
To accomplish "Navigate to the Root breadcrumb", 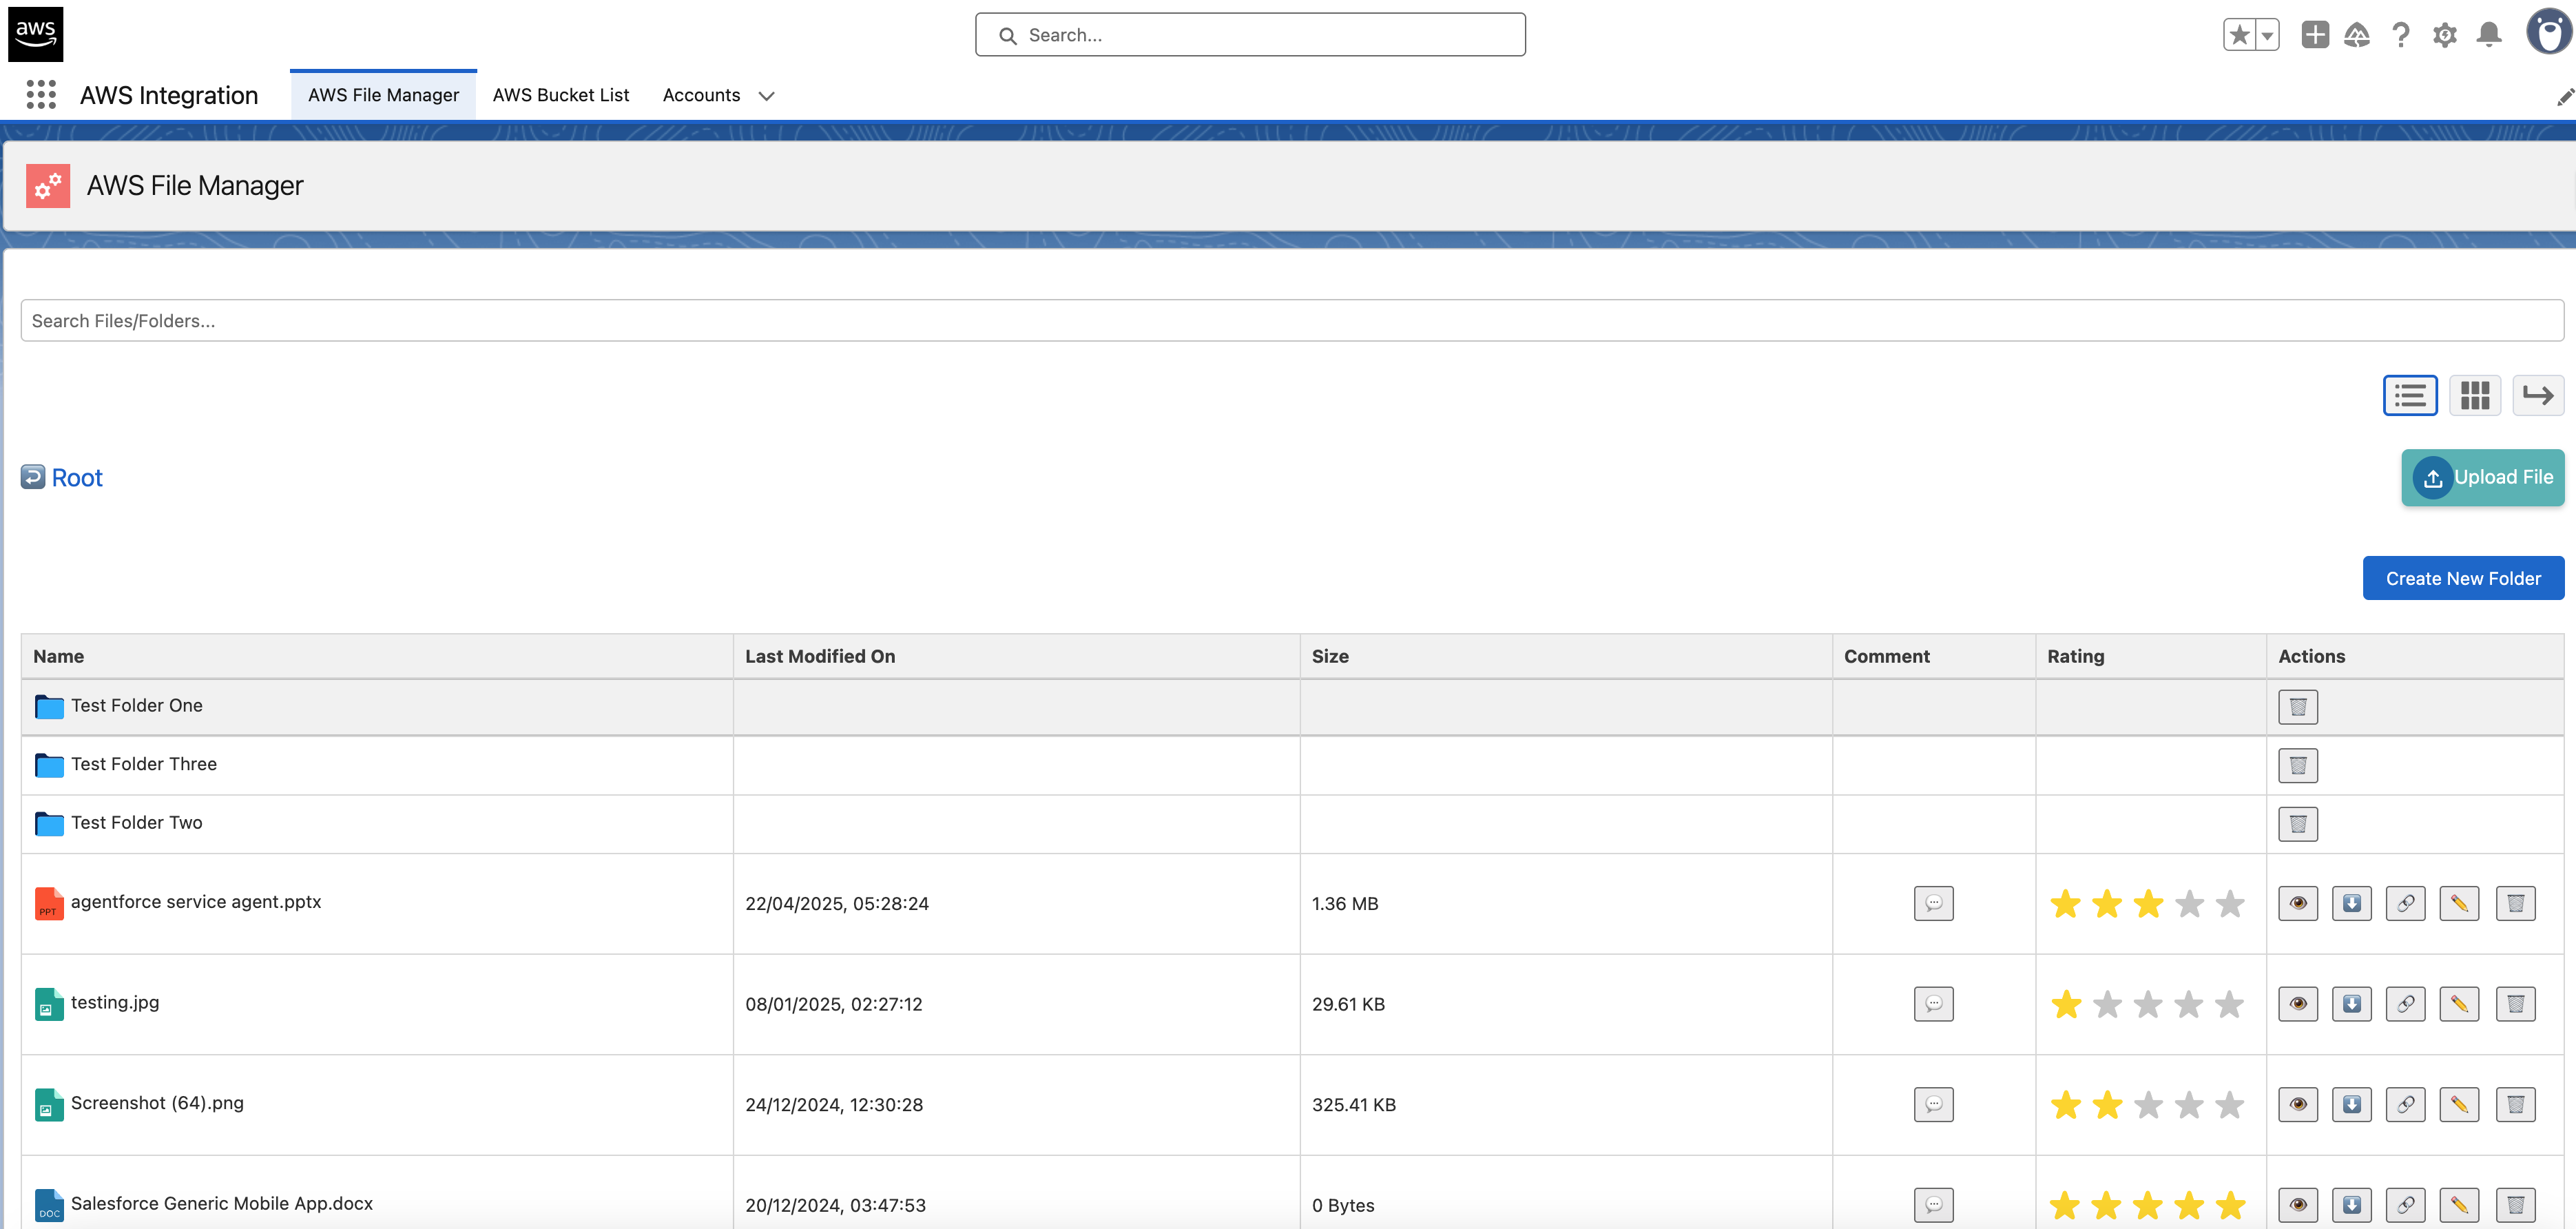I will 77,478.
